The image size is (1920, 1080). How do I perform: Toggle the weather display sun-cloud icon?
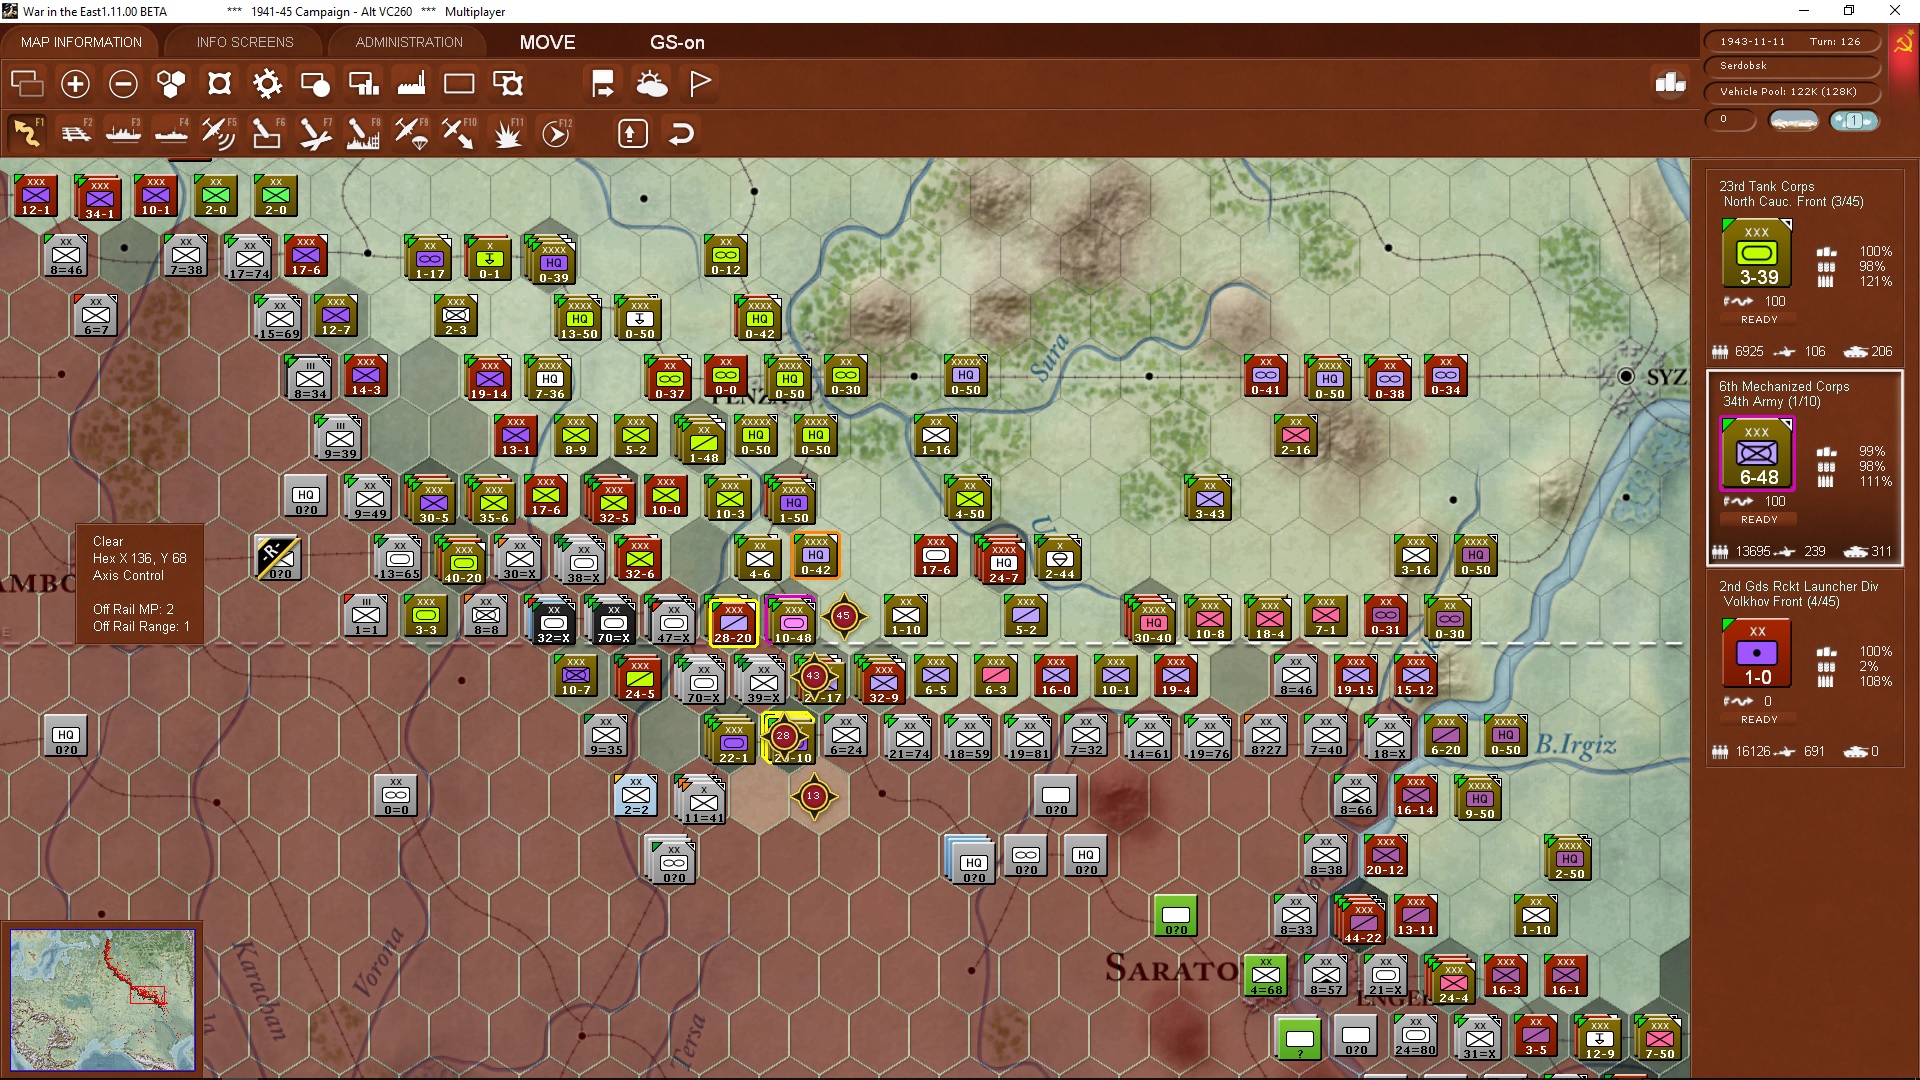(x=652, y=84)
